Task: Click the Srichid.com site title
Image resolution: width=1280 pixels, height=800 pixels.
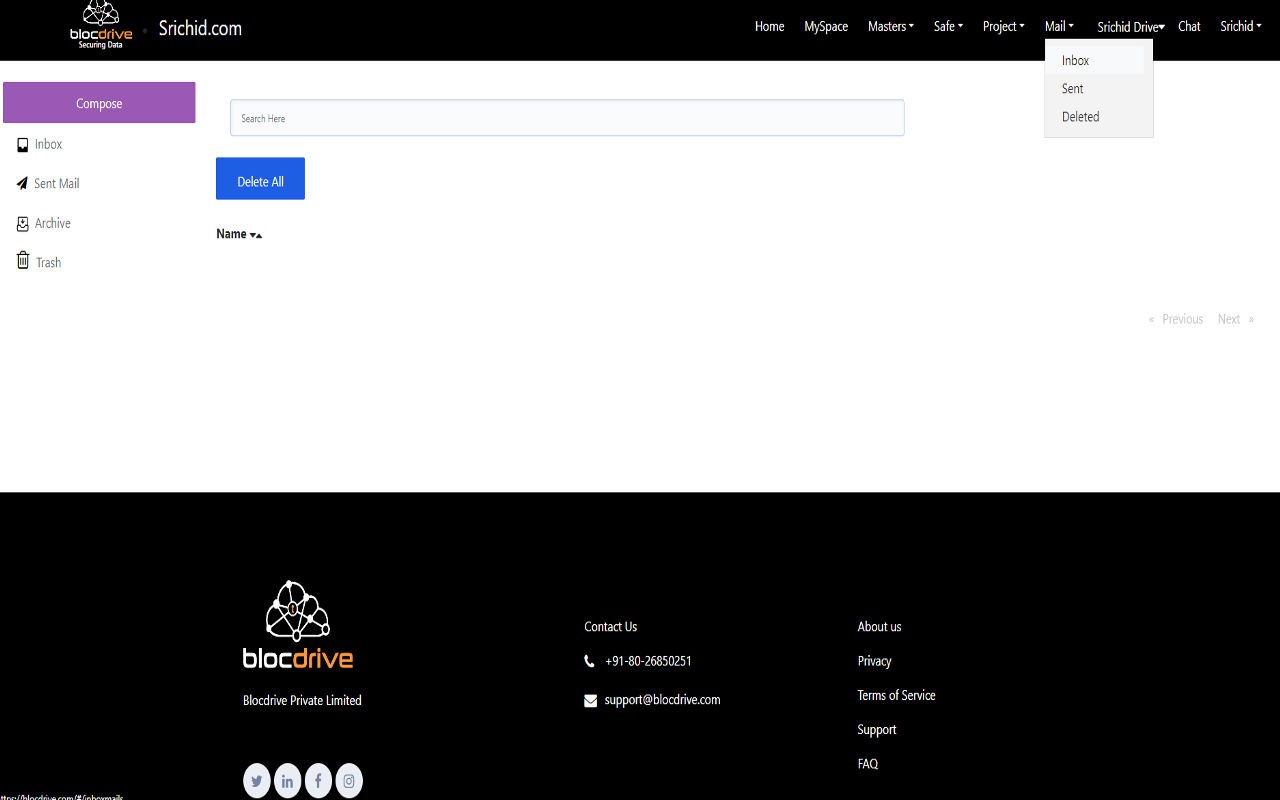Action: [200, 28]
